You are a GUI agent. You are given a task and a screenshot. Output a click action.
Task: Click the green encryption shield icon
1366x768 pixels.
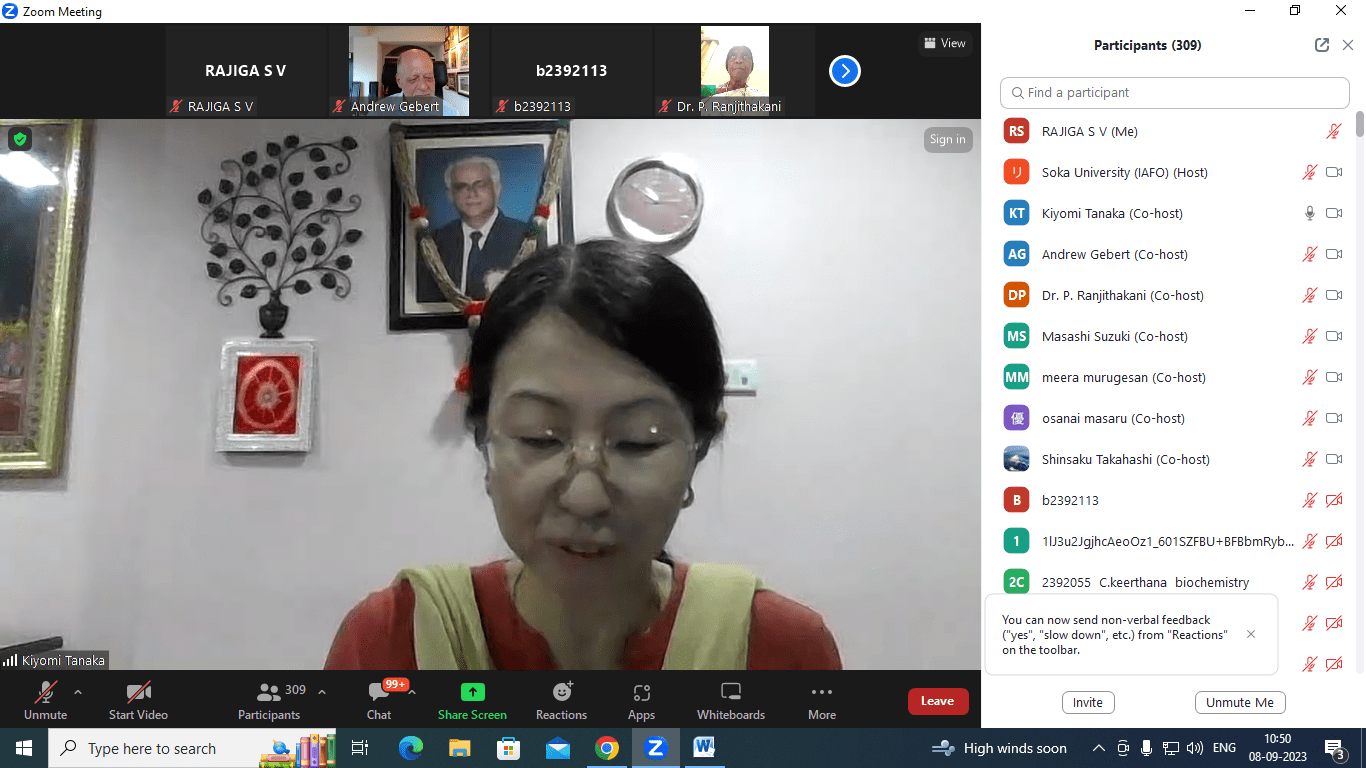click(x=19, y=139)
